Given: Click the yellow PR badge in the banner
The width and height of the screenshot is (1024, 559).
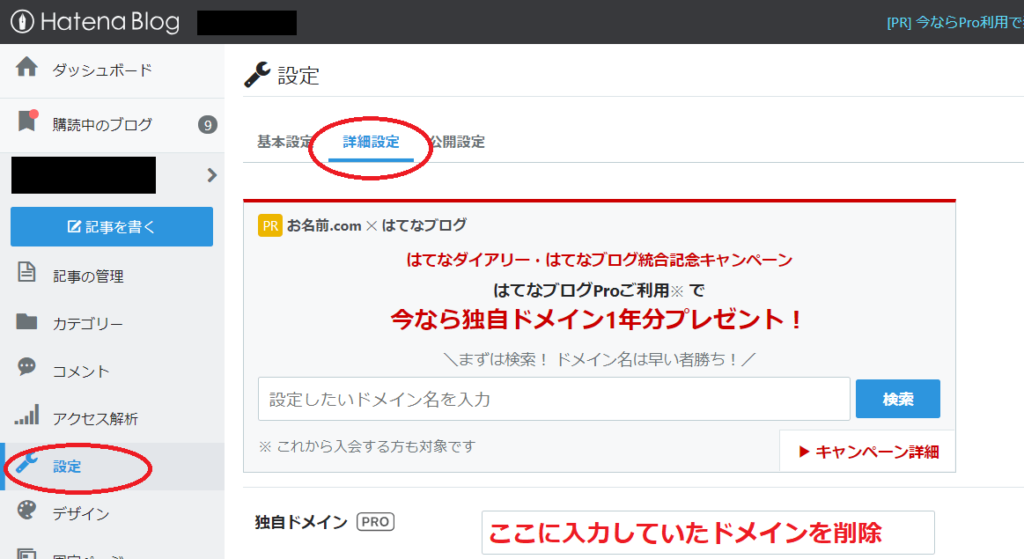Looking at the screenshot, I should coord(270,226).
